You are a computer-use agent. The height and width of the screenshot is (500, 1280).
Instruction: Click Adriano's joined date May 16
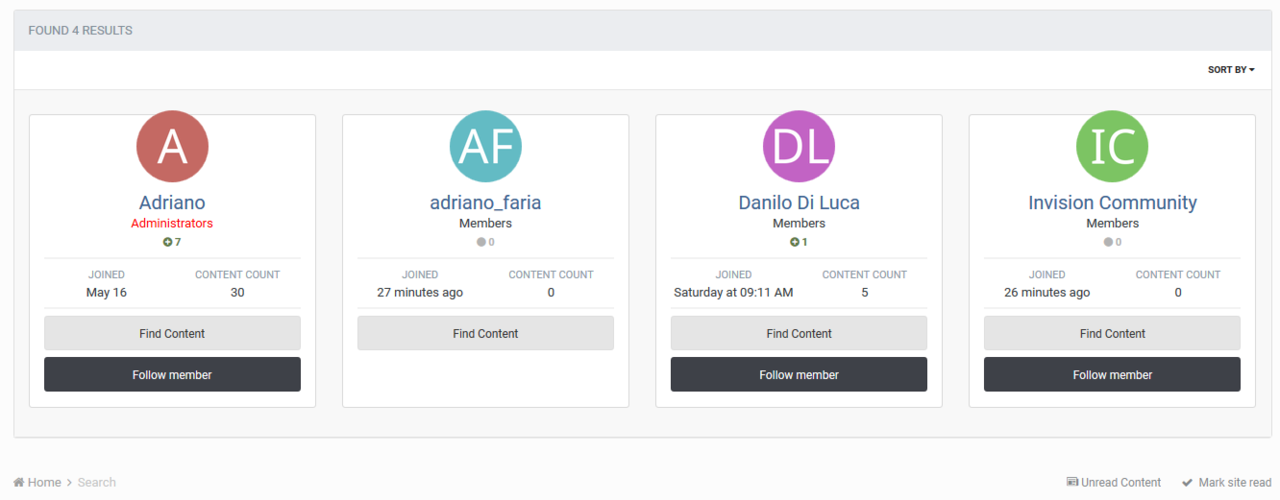pyautogui.click(x=106, y=292)
